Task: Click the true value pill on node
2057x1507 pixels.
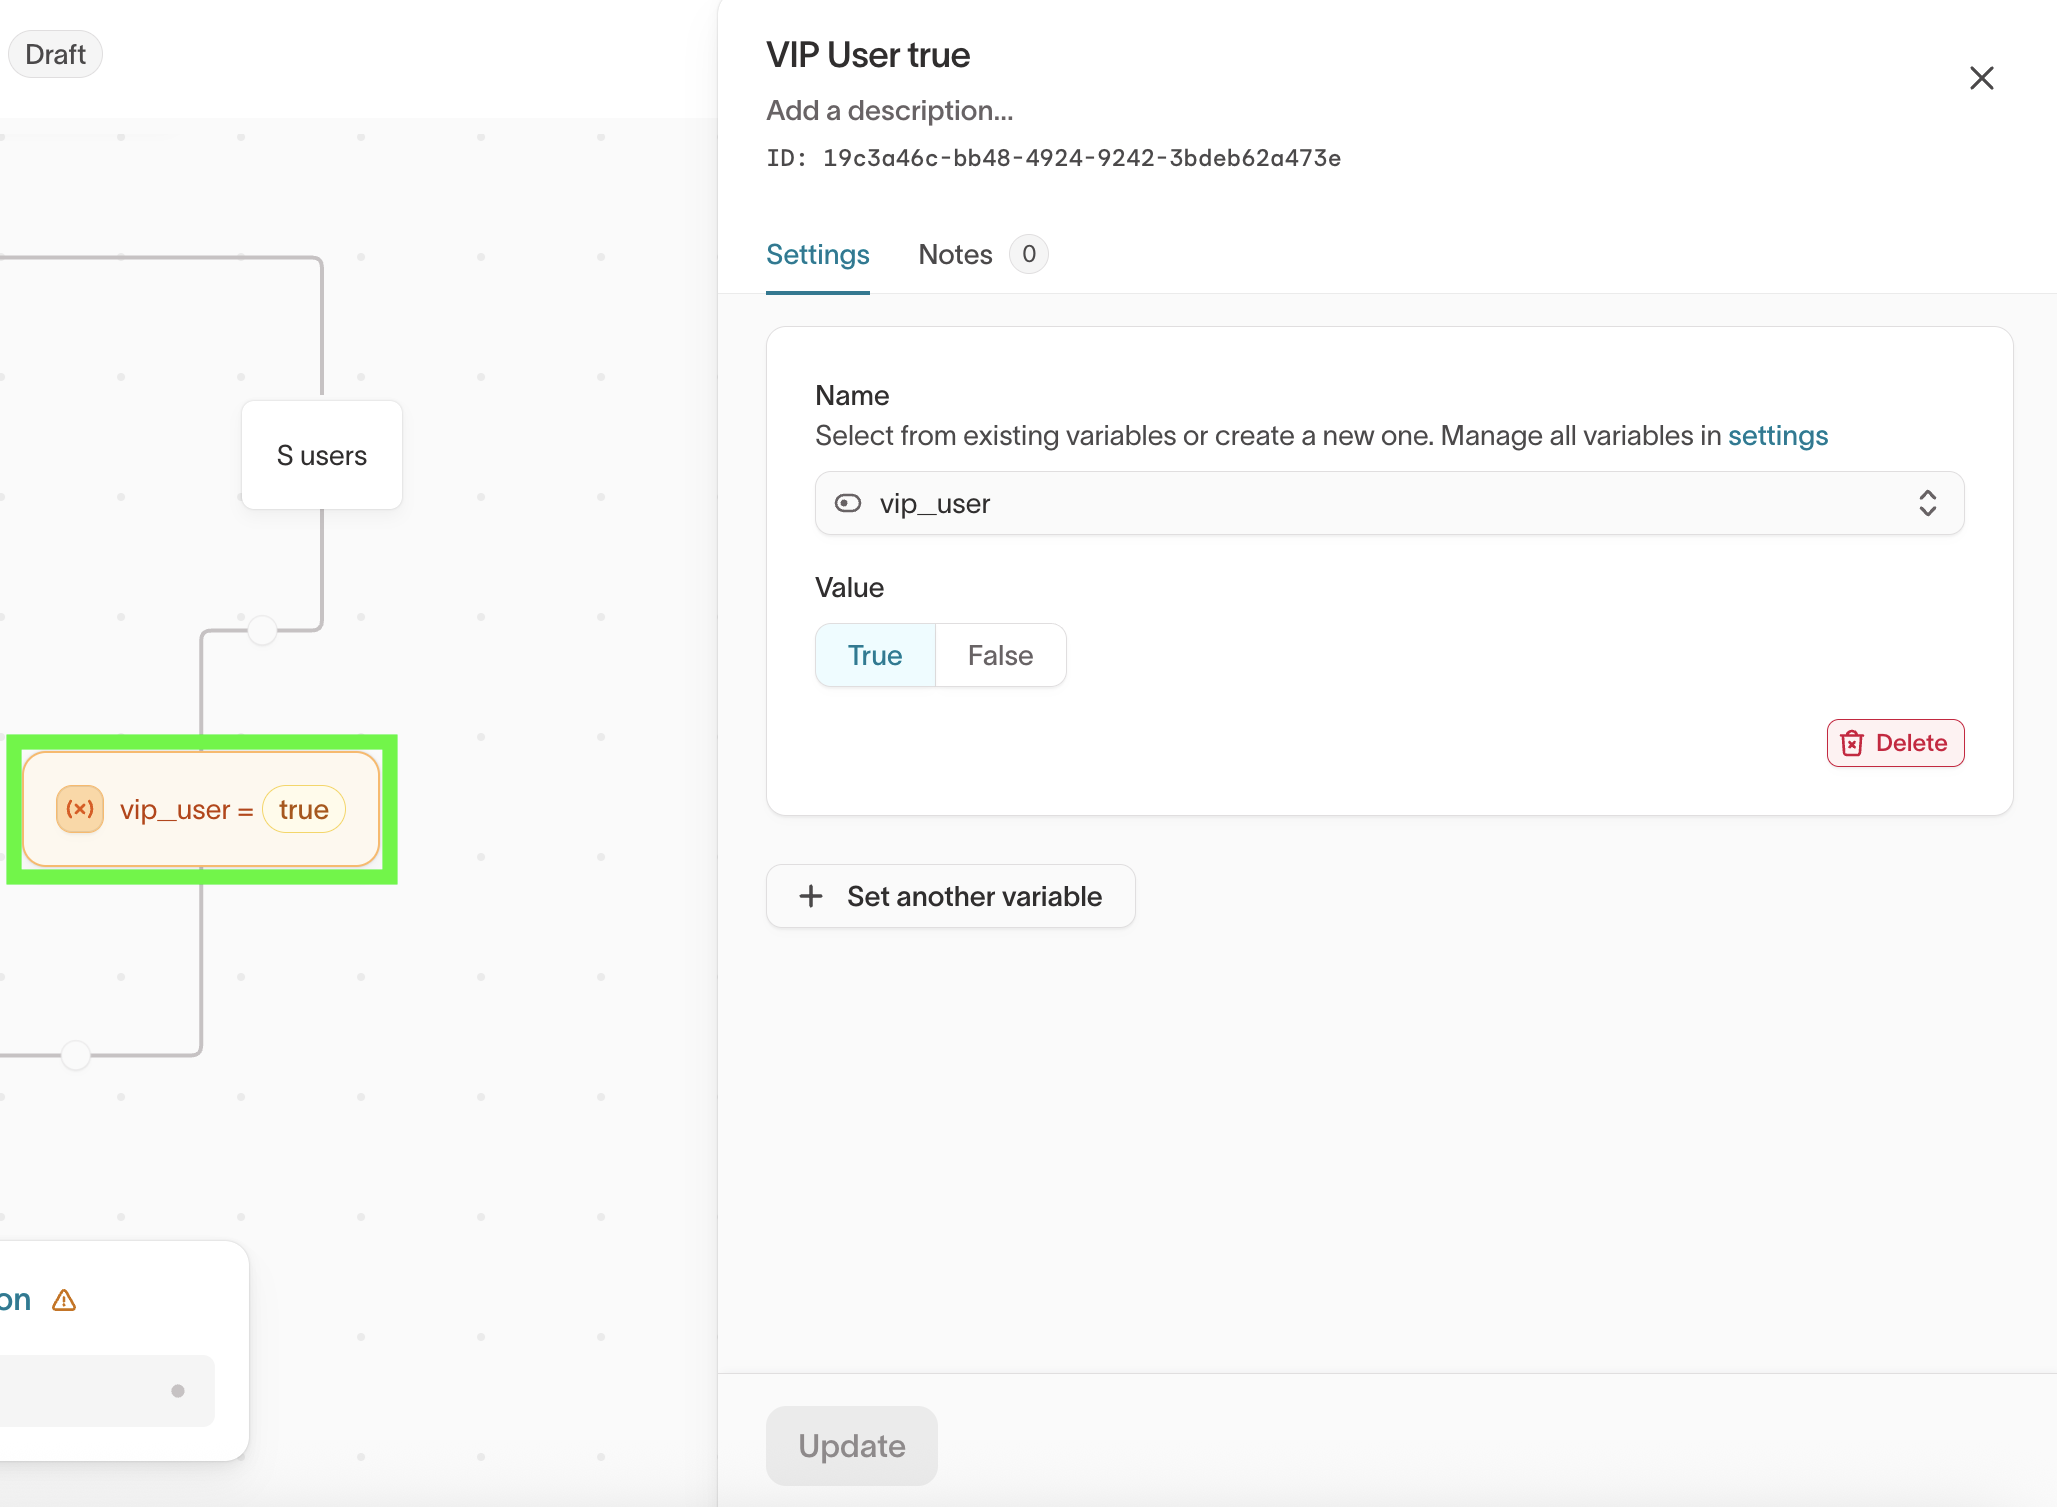Action: click(303, 809)
